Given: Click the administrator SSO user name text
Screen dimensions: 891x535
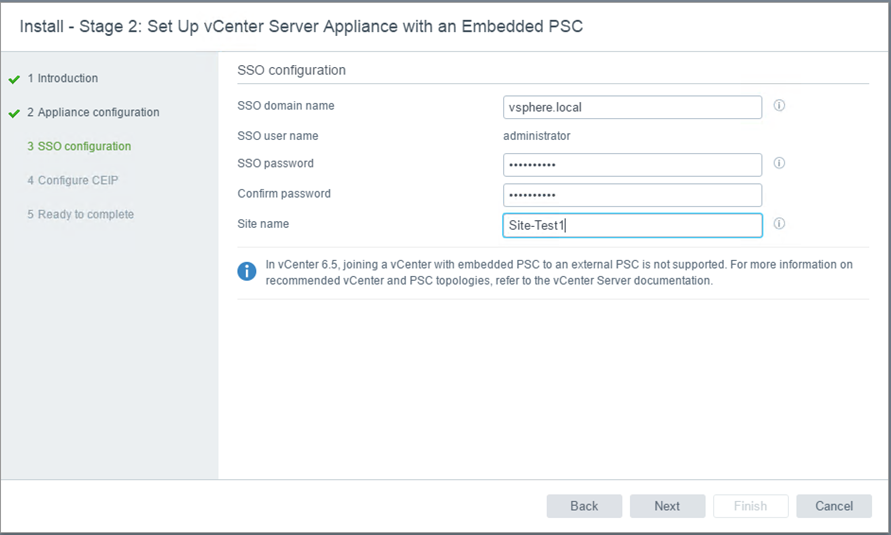Looking at the screenshot, I should 537,136.
